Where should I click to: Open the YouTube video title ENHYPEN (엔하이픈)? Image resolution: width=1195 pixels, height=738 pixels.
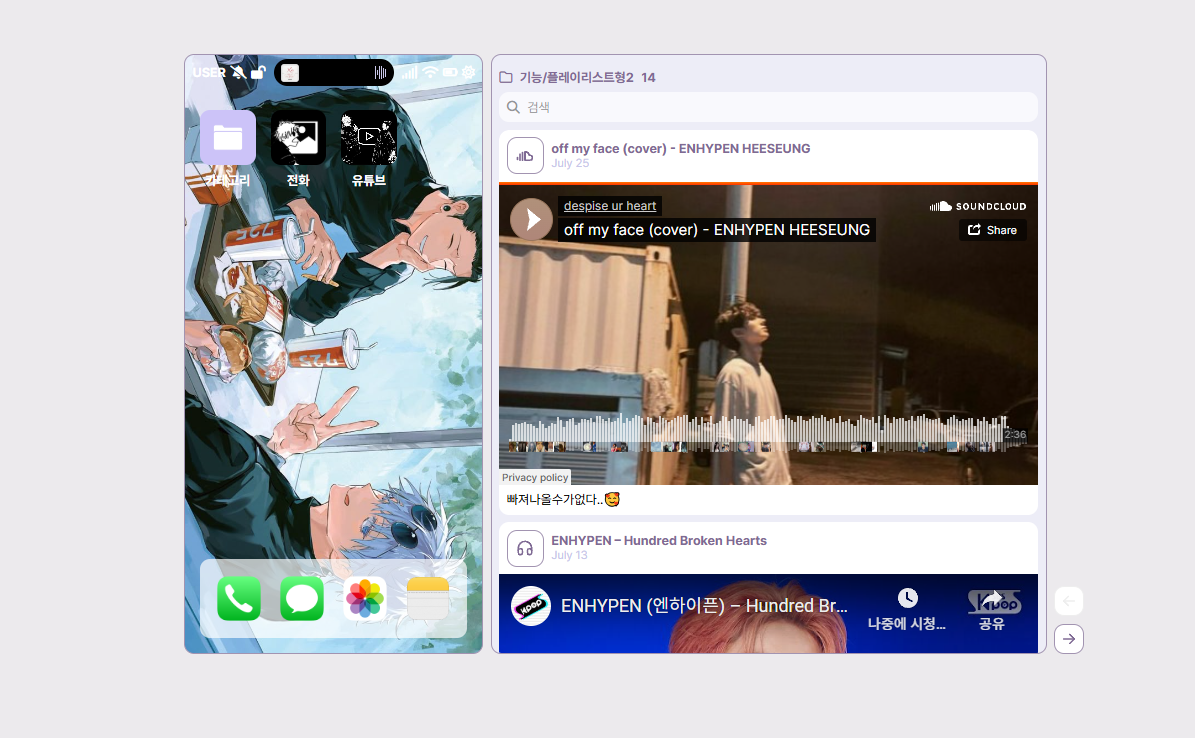704,605
